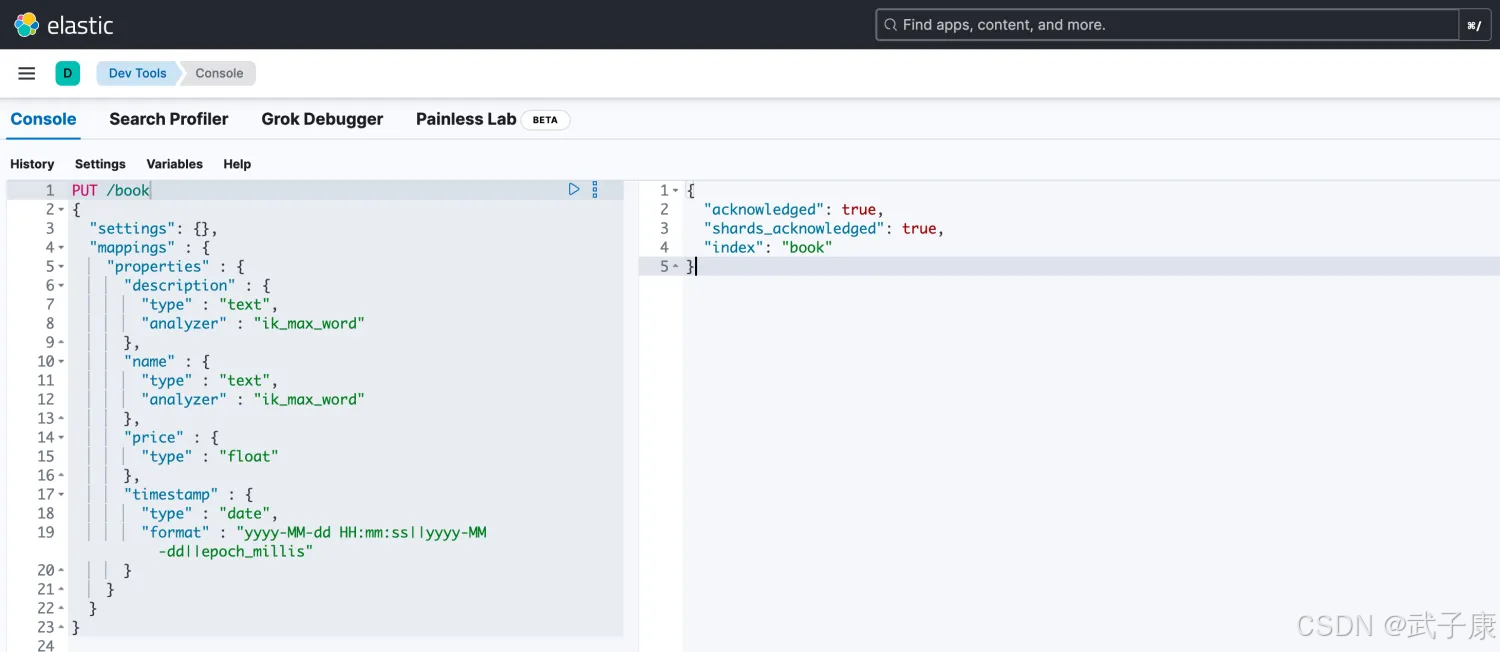Switch to the Search Profiler tab

coord(168,119)
